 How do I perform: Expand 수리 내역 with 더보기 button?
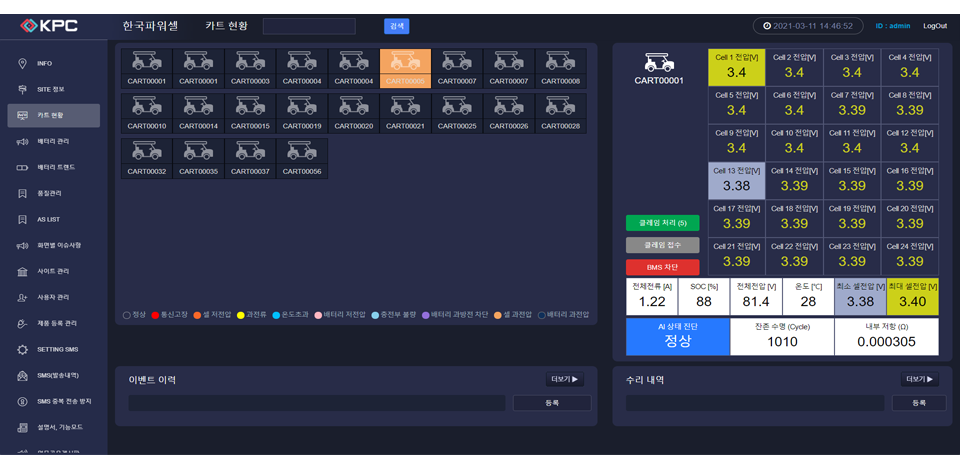(920, 380)
